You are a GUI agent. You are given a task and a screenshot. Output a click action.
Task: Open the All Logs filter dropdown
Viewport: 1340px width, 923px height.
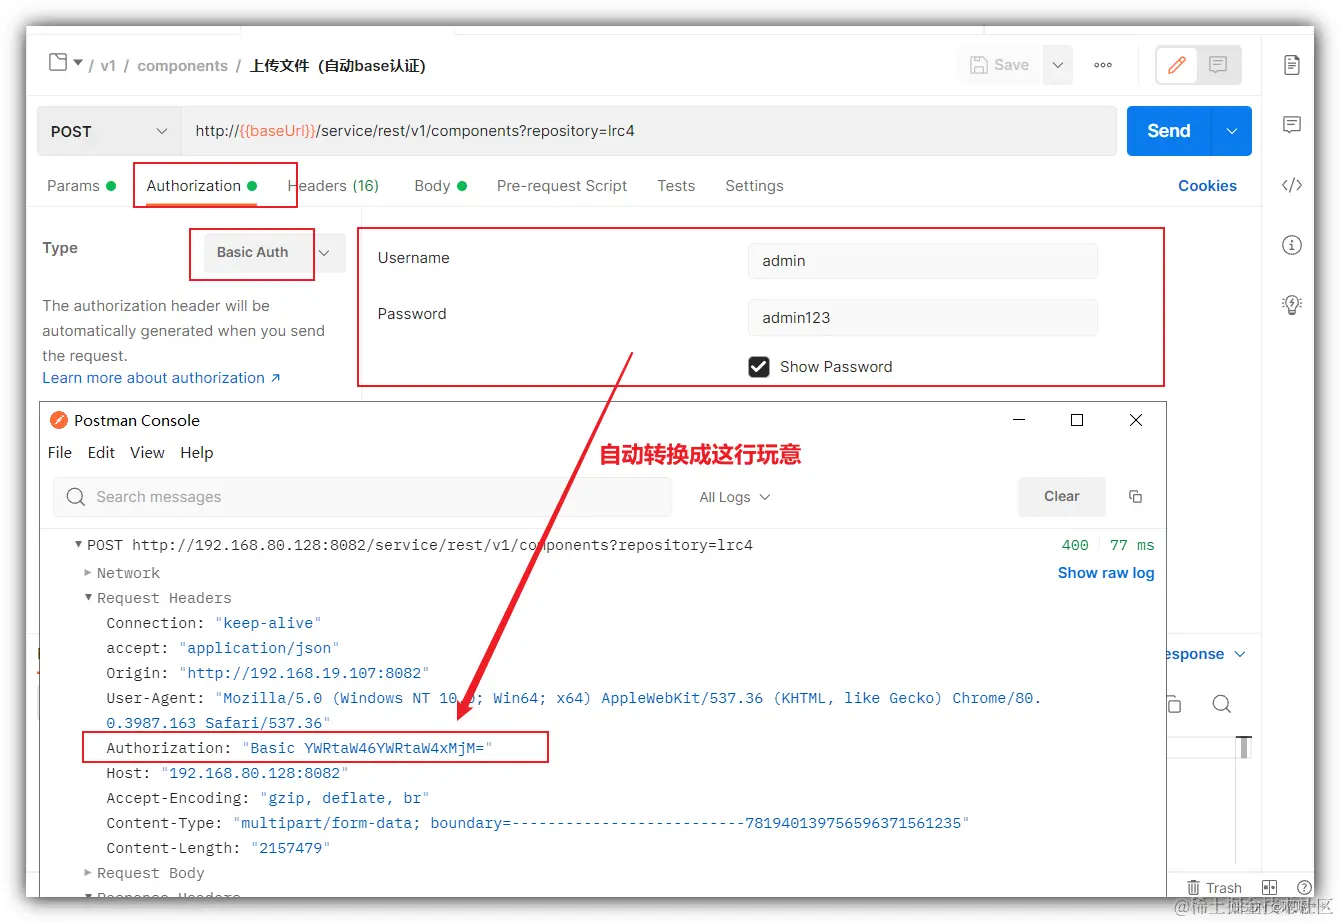tap(735, 497)
